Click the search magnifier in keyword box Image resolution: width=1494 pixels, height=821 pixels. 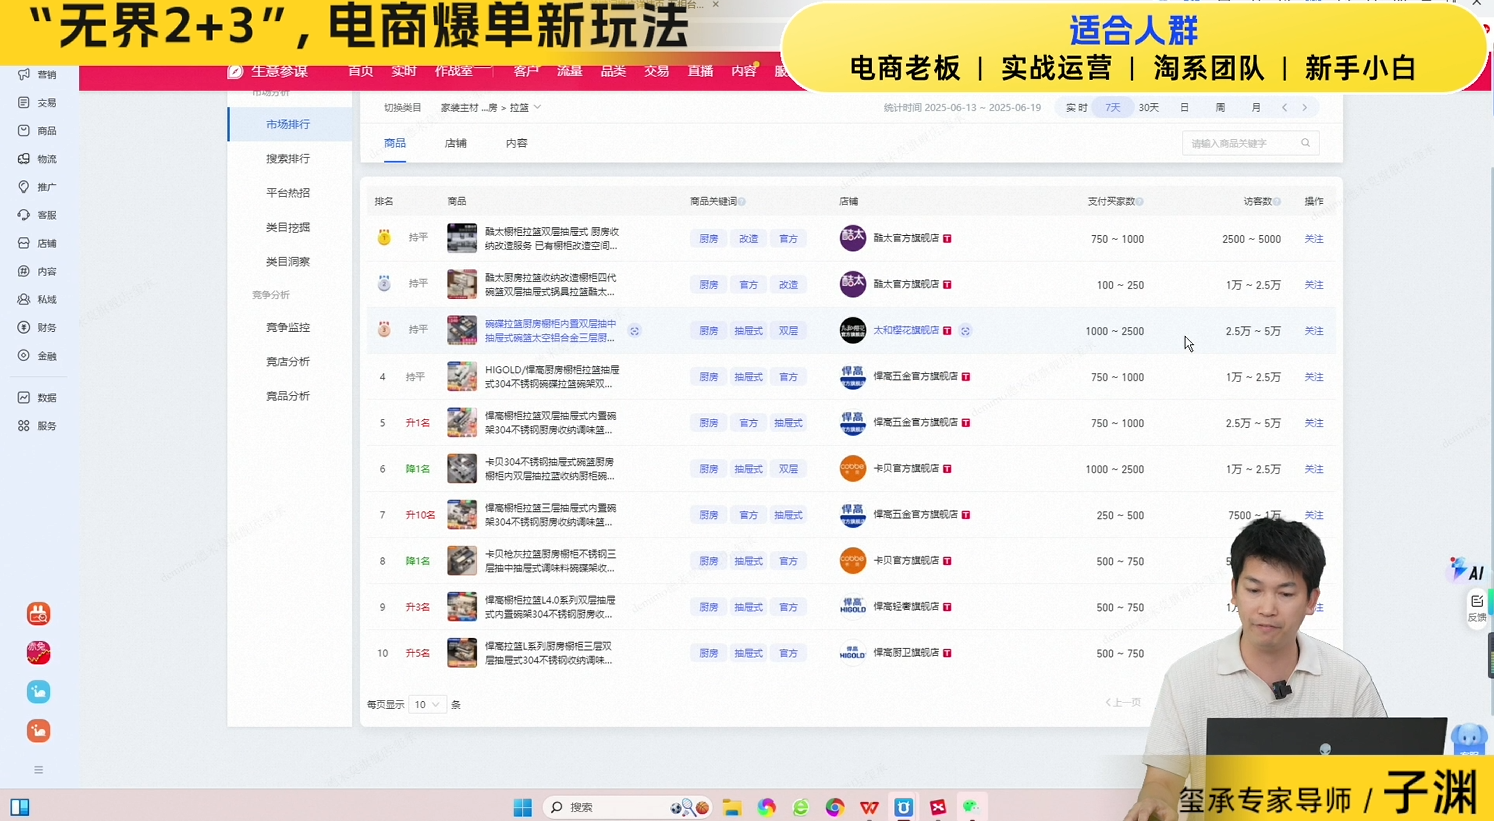(x=1305, y=143)
